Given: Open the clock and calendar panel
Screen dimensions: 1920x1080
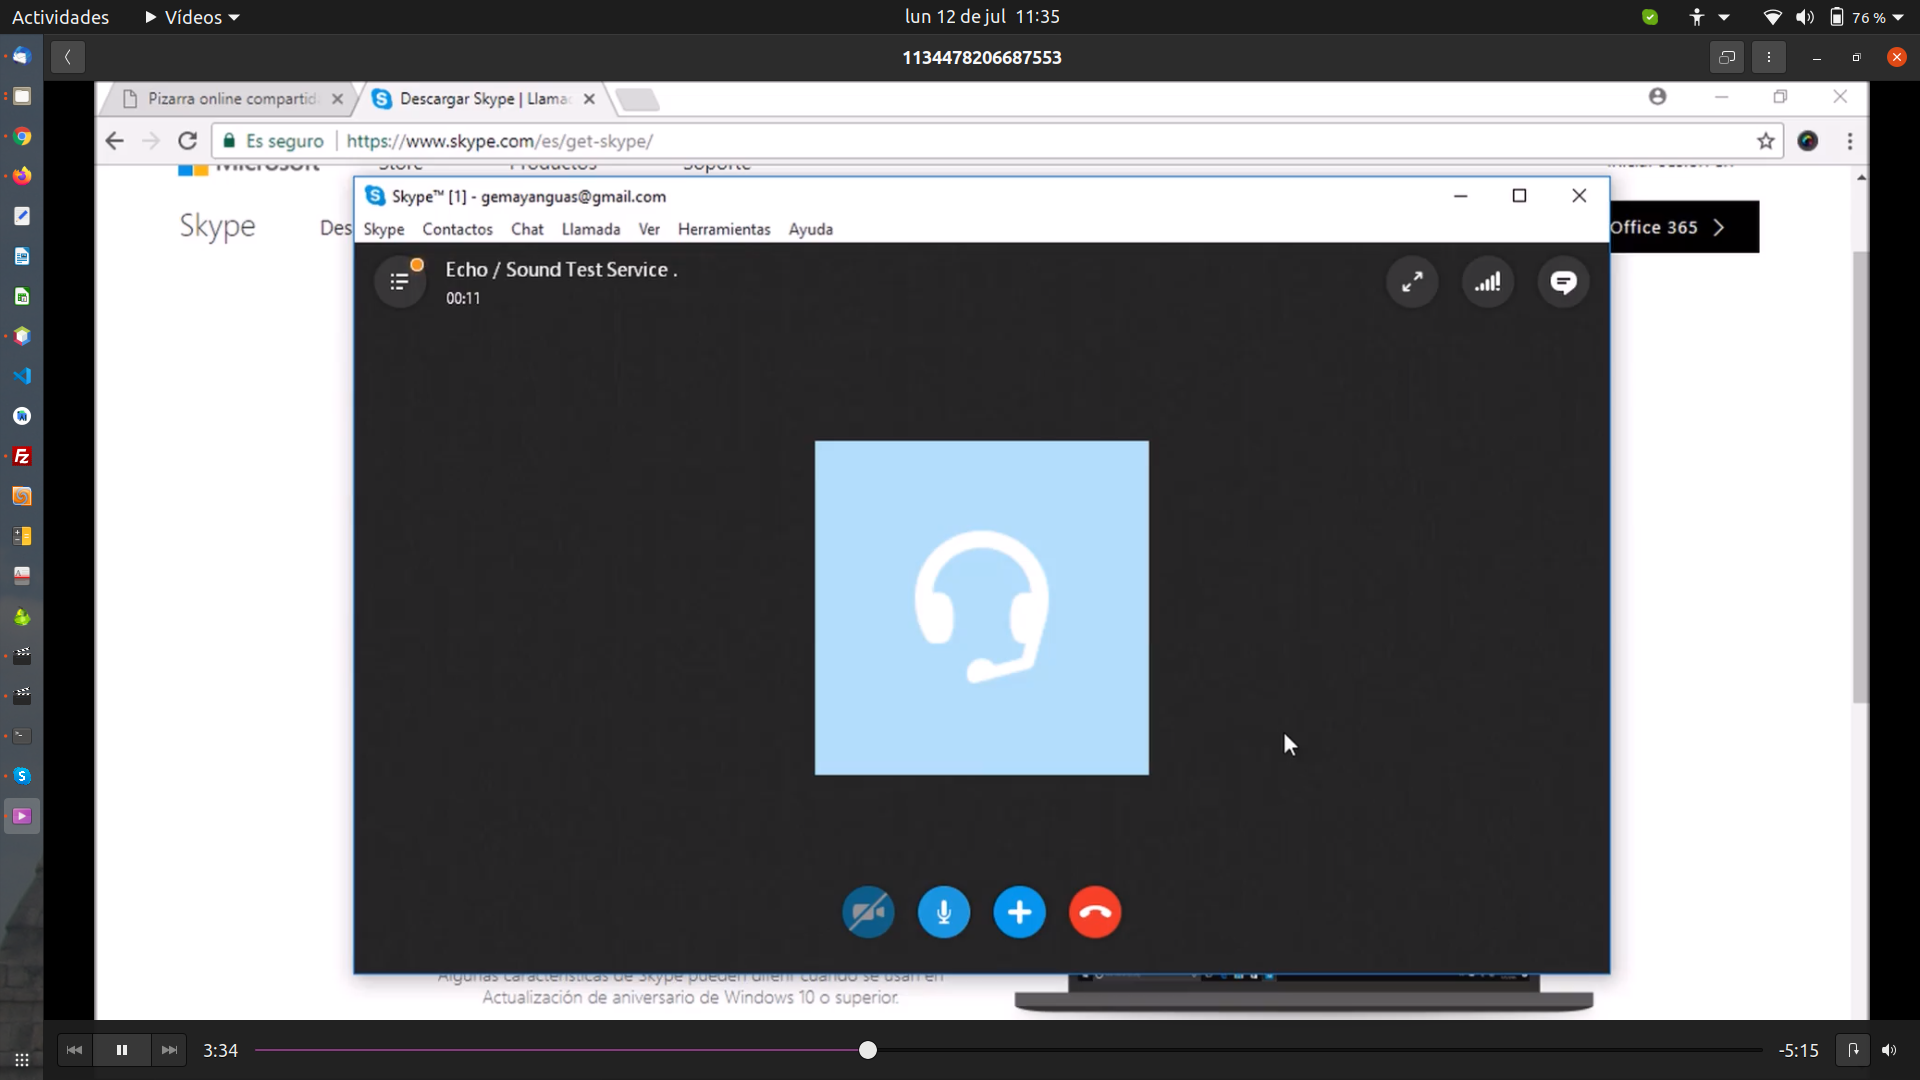Looking at the screenshot, I should [981, 17].
